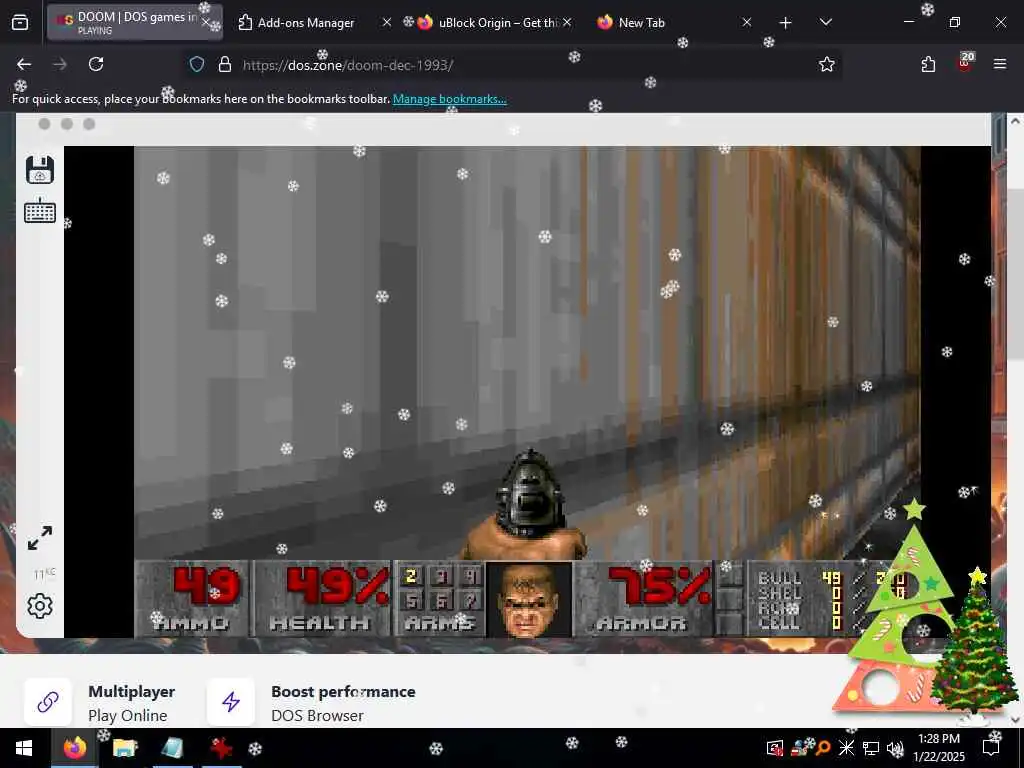The image size is (1024, 768).
Task: Reload the current page
Action: (96, 64)
